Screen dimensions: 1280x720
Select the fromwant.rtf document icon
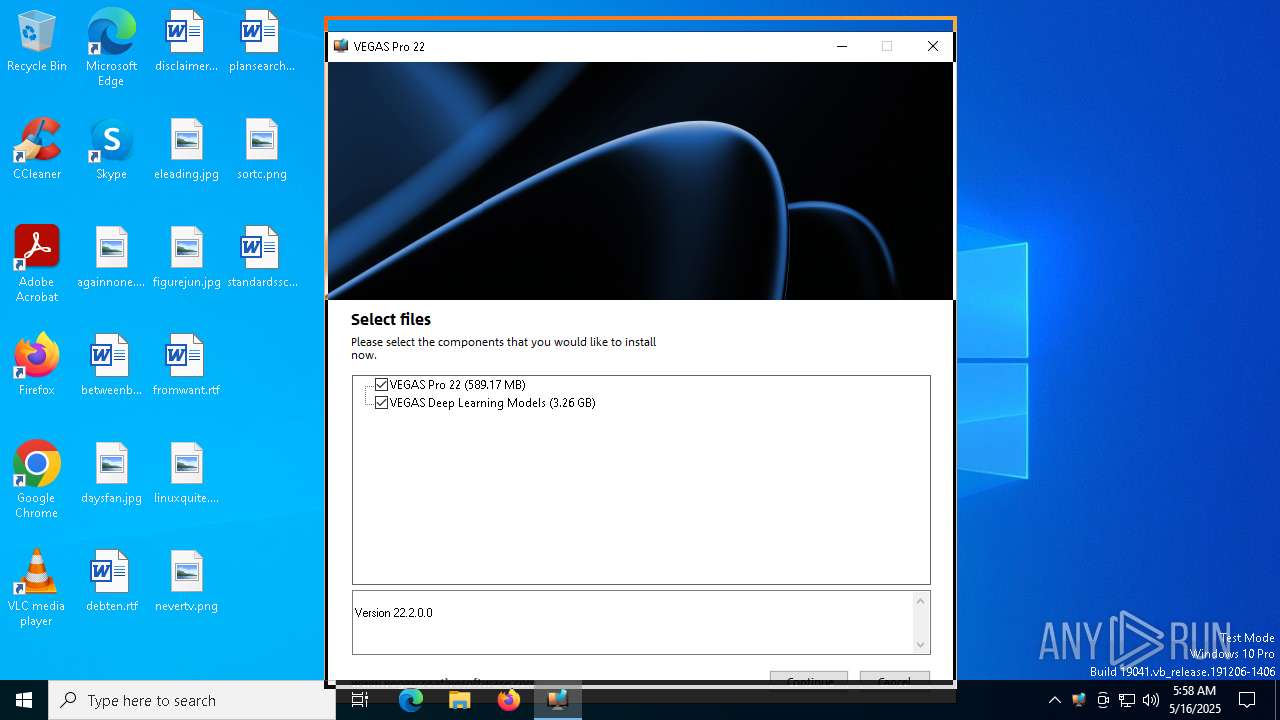coord(186,366)
